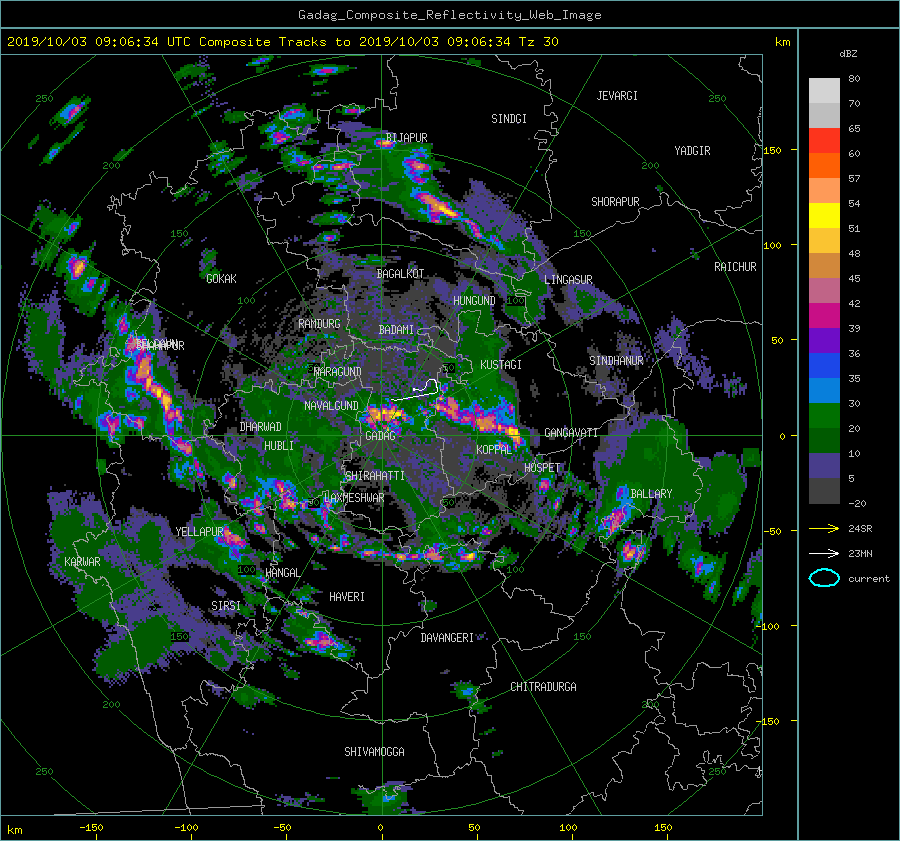Click the SHIRAHATTI city label
This screenshot has width=900, height=841.
point(375,476)
